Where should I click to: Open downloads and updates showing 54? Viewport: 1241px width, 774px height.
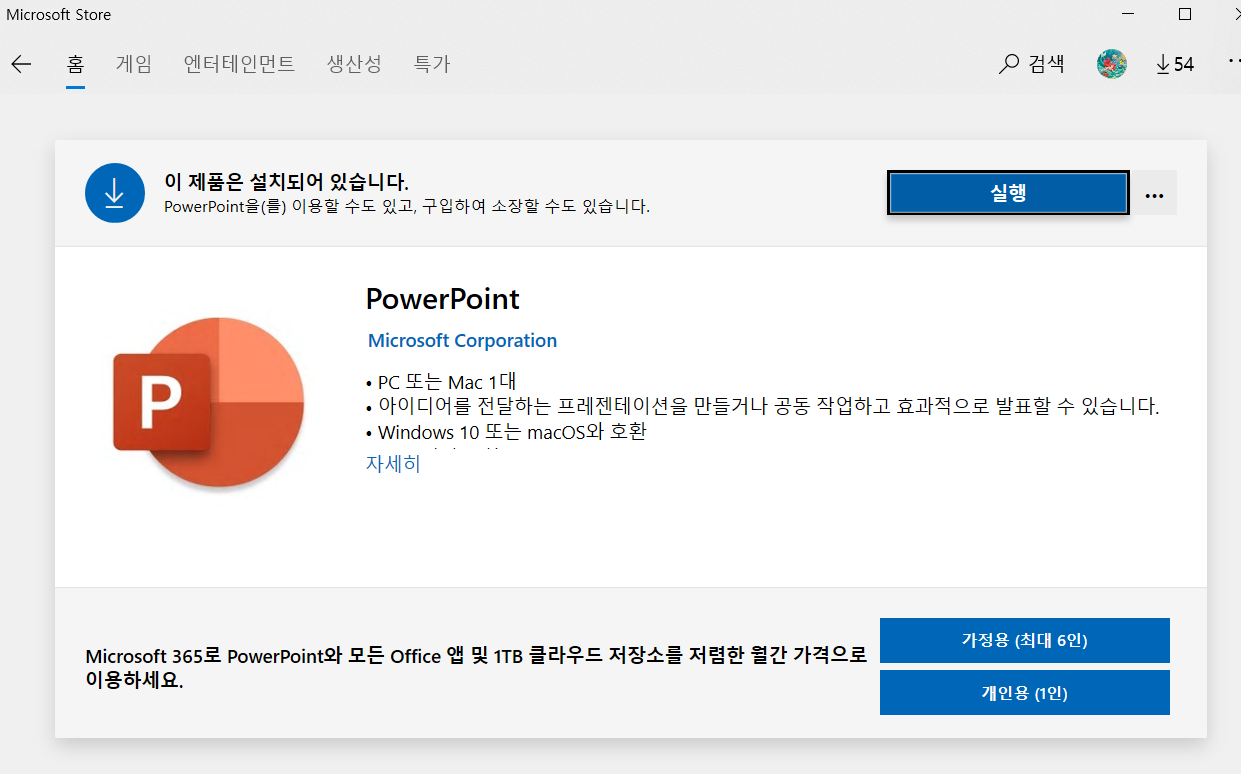pos(1174,64)
